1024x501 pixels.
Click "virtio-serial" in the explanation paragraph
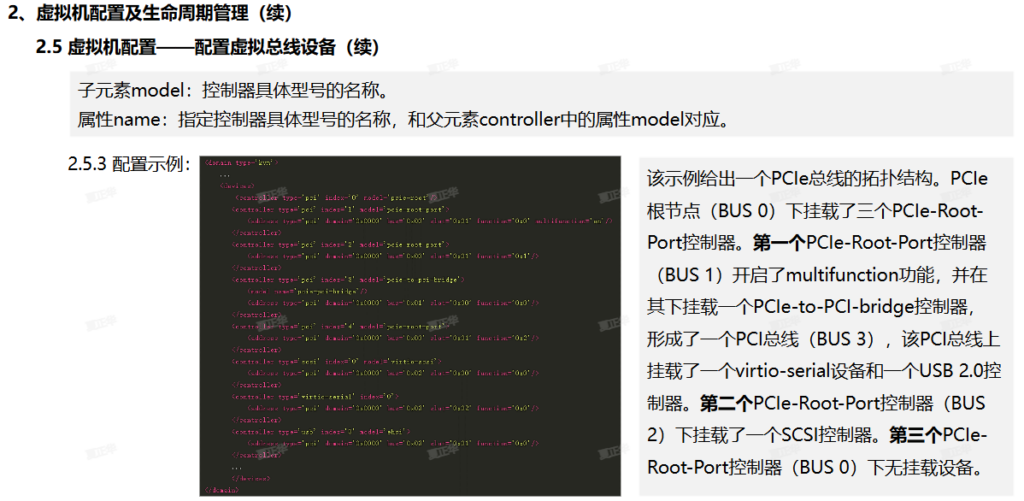(x=793, y=371)
